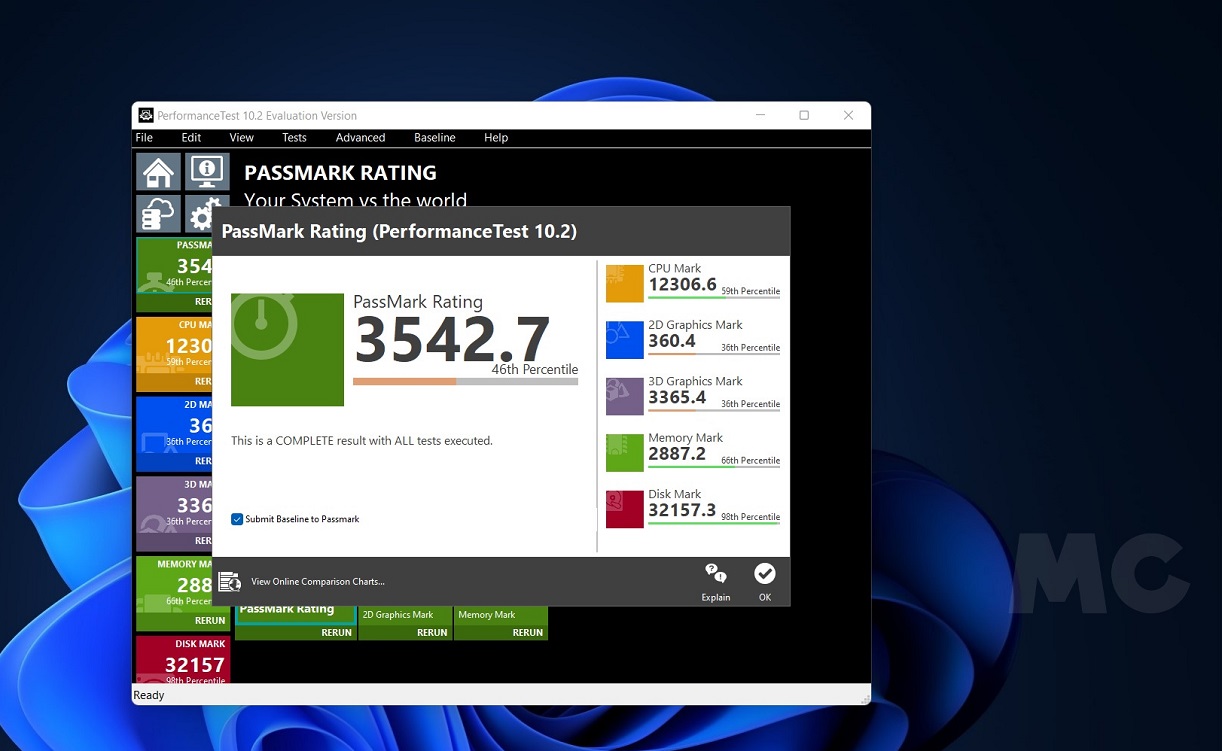Click the PassMark Rating percentile bar

coord(465,381)
